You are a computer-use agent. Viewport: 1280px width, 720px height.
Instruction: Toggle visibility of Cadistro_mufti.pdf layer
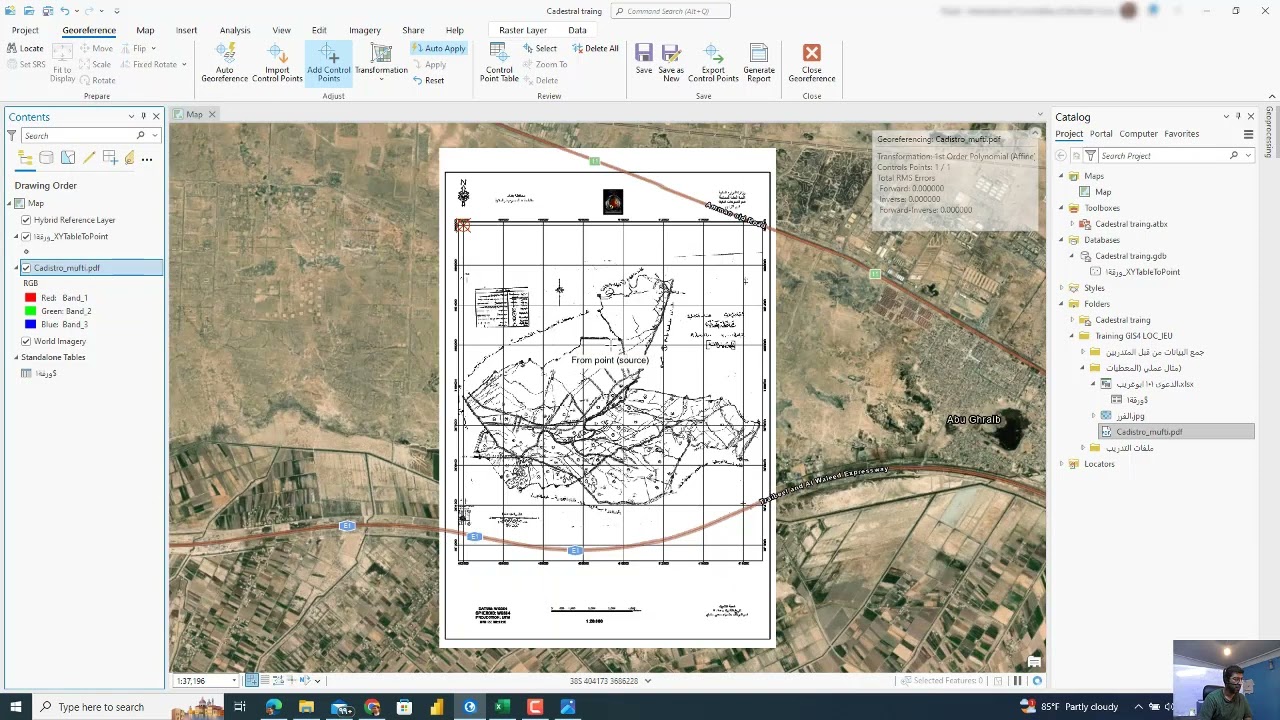click(26, 268)
